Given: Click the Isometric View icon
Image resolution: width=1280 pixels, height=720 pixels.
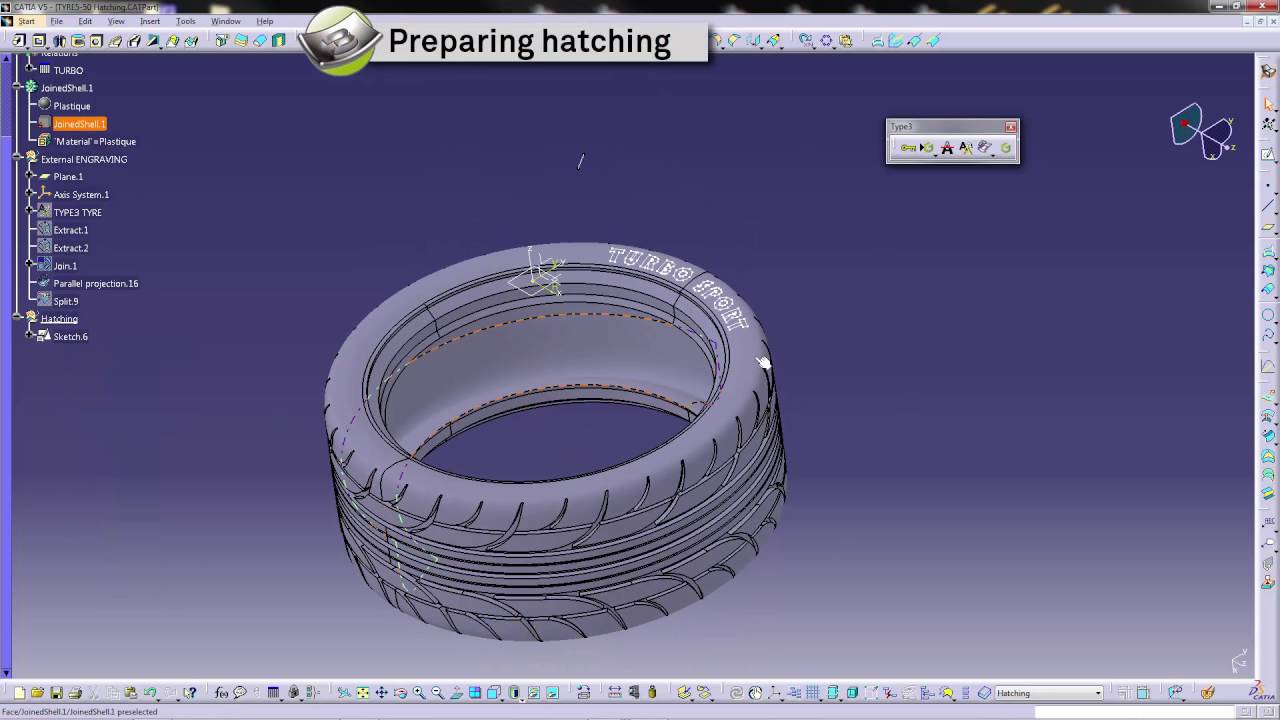Looking at the screenshot, I should click(494, 692).
